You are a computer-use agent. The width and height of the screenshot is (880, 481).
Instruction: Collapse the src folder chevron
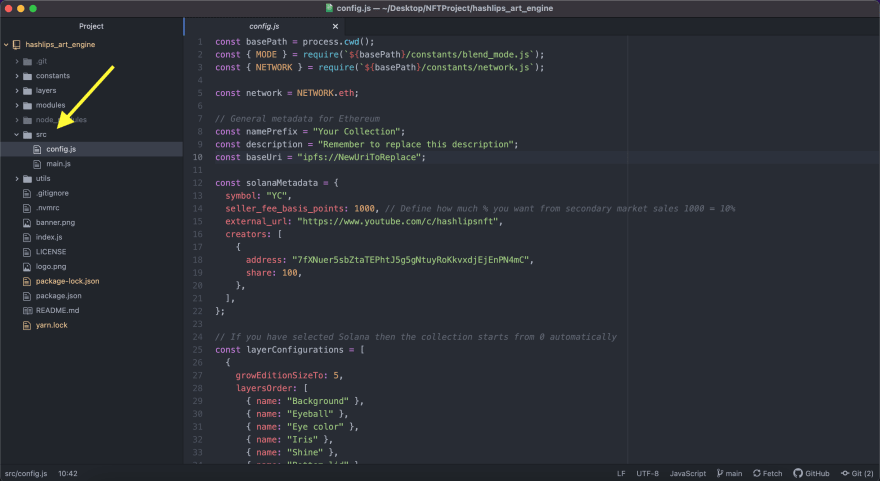(x=16, y=135)
